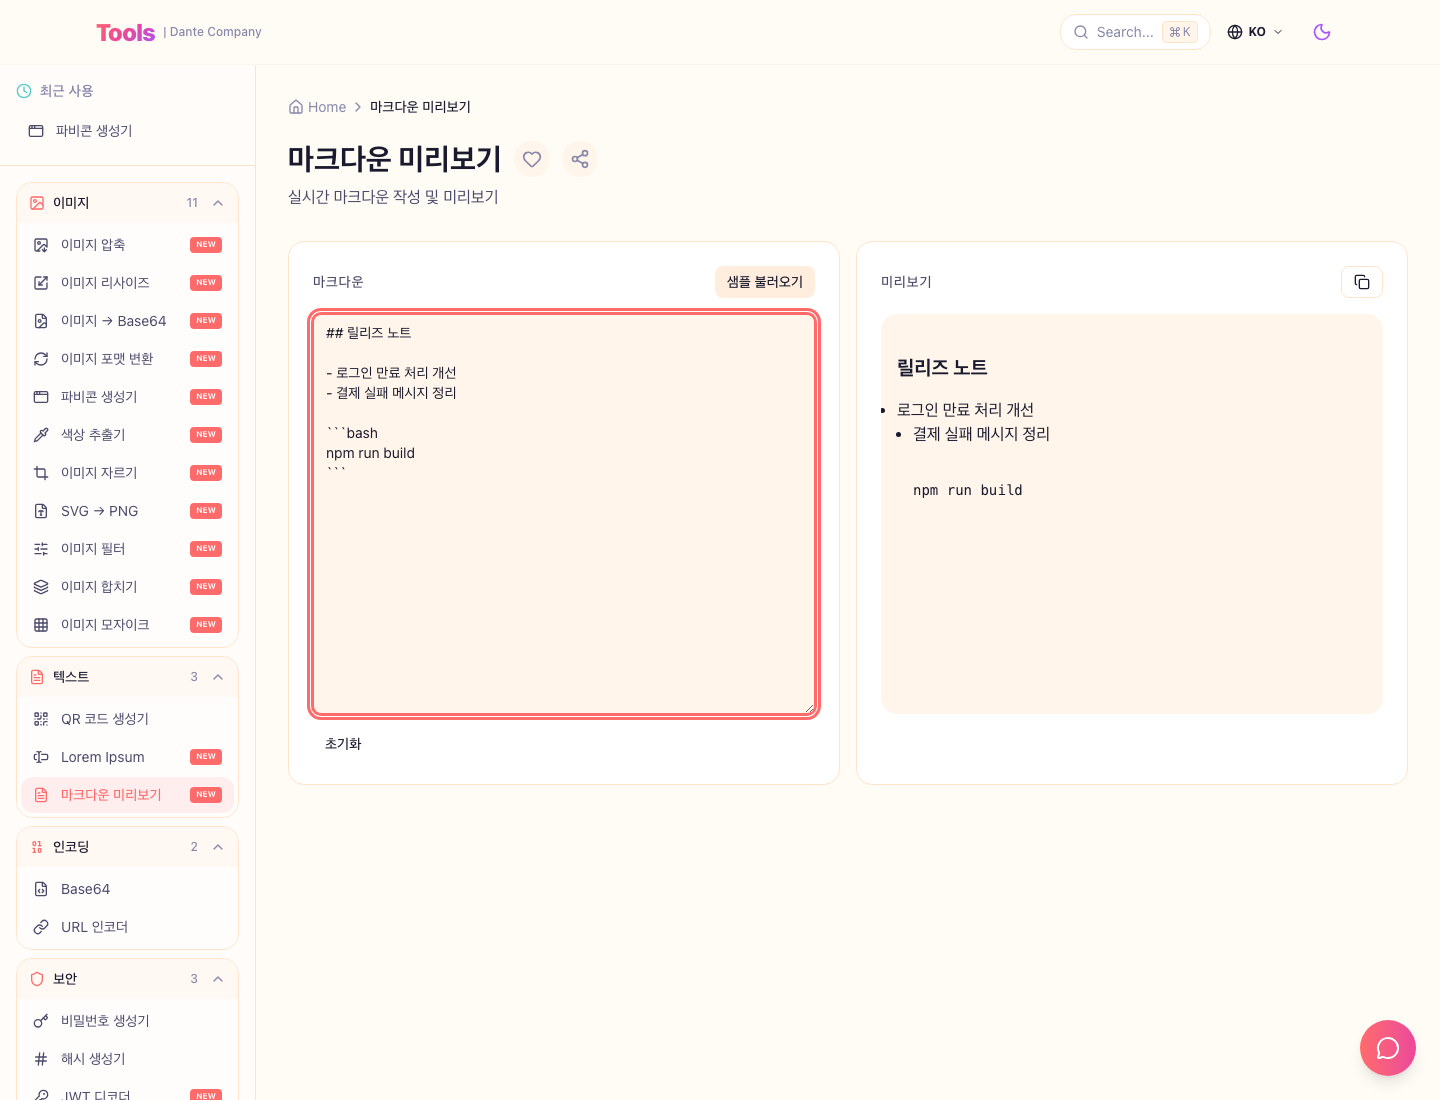Click the 최근 사용 clock icon
This screenshot has width=1440, height=1100.
point(24,91)
